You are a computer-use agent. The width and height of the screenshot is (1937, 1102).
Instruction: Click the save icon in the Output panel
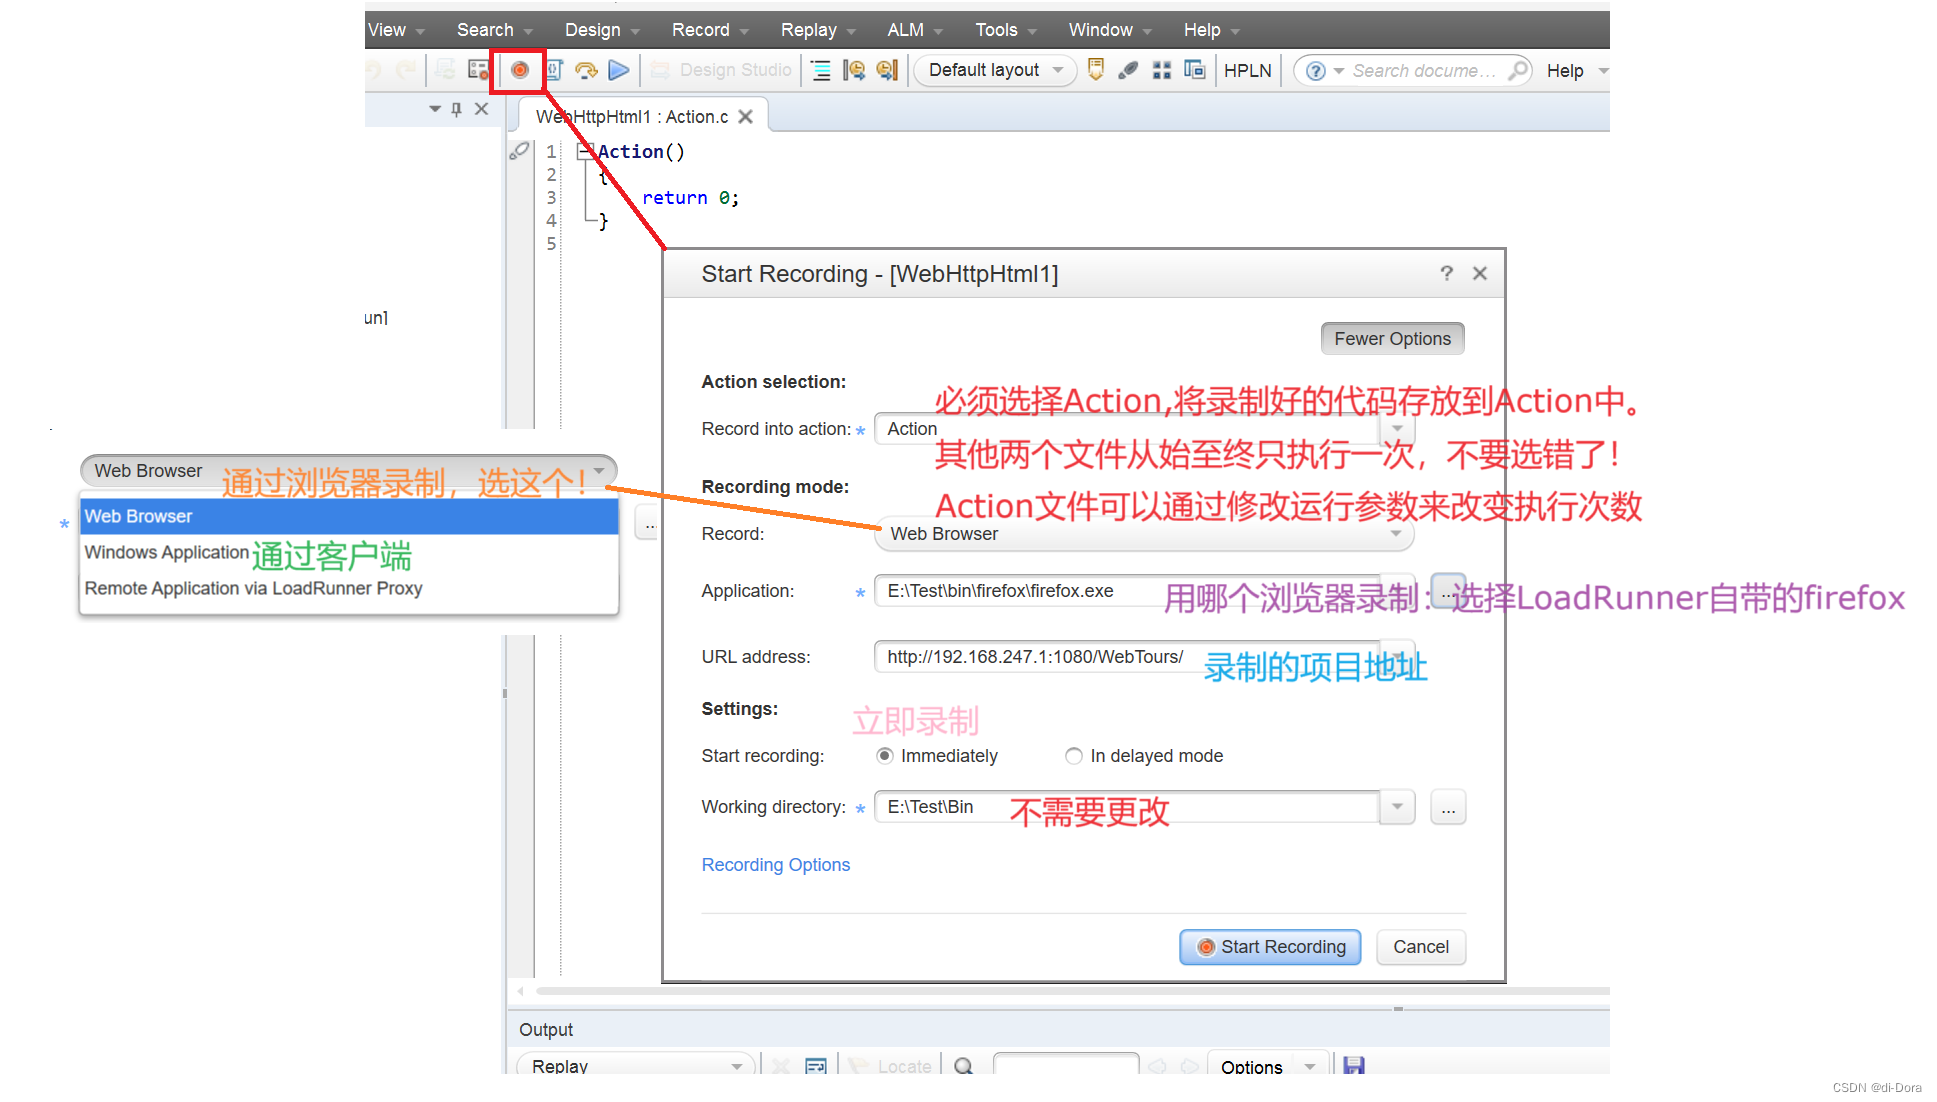1353,1065
